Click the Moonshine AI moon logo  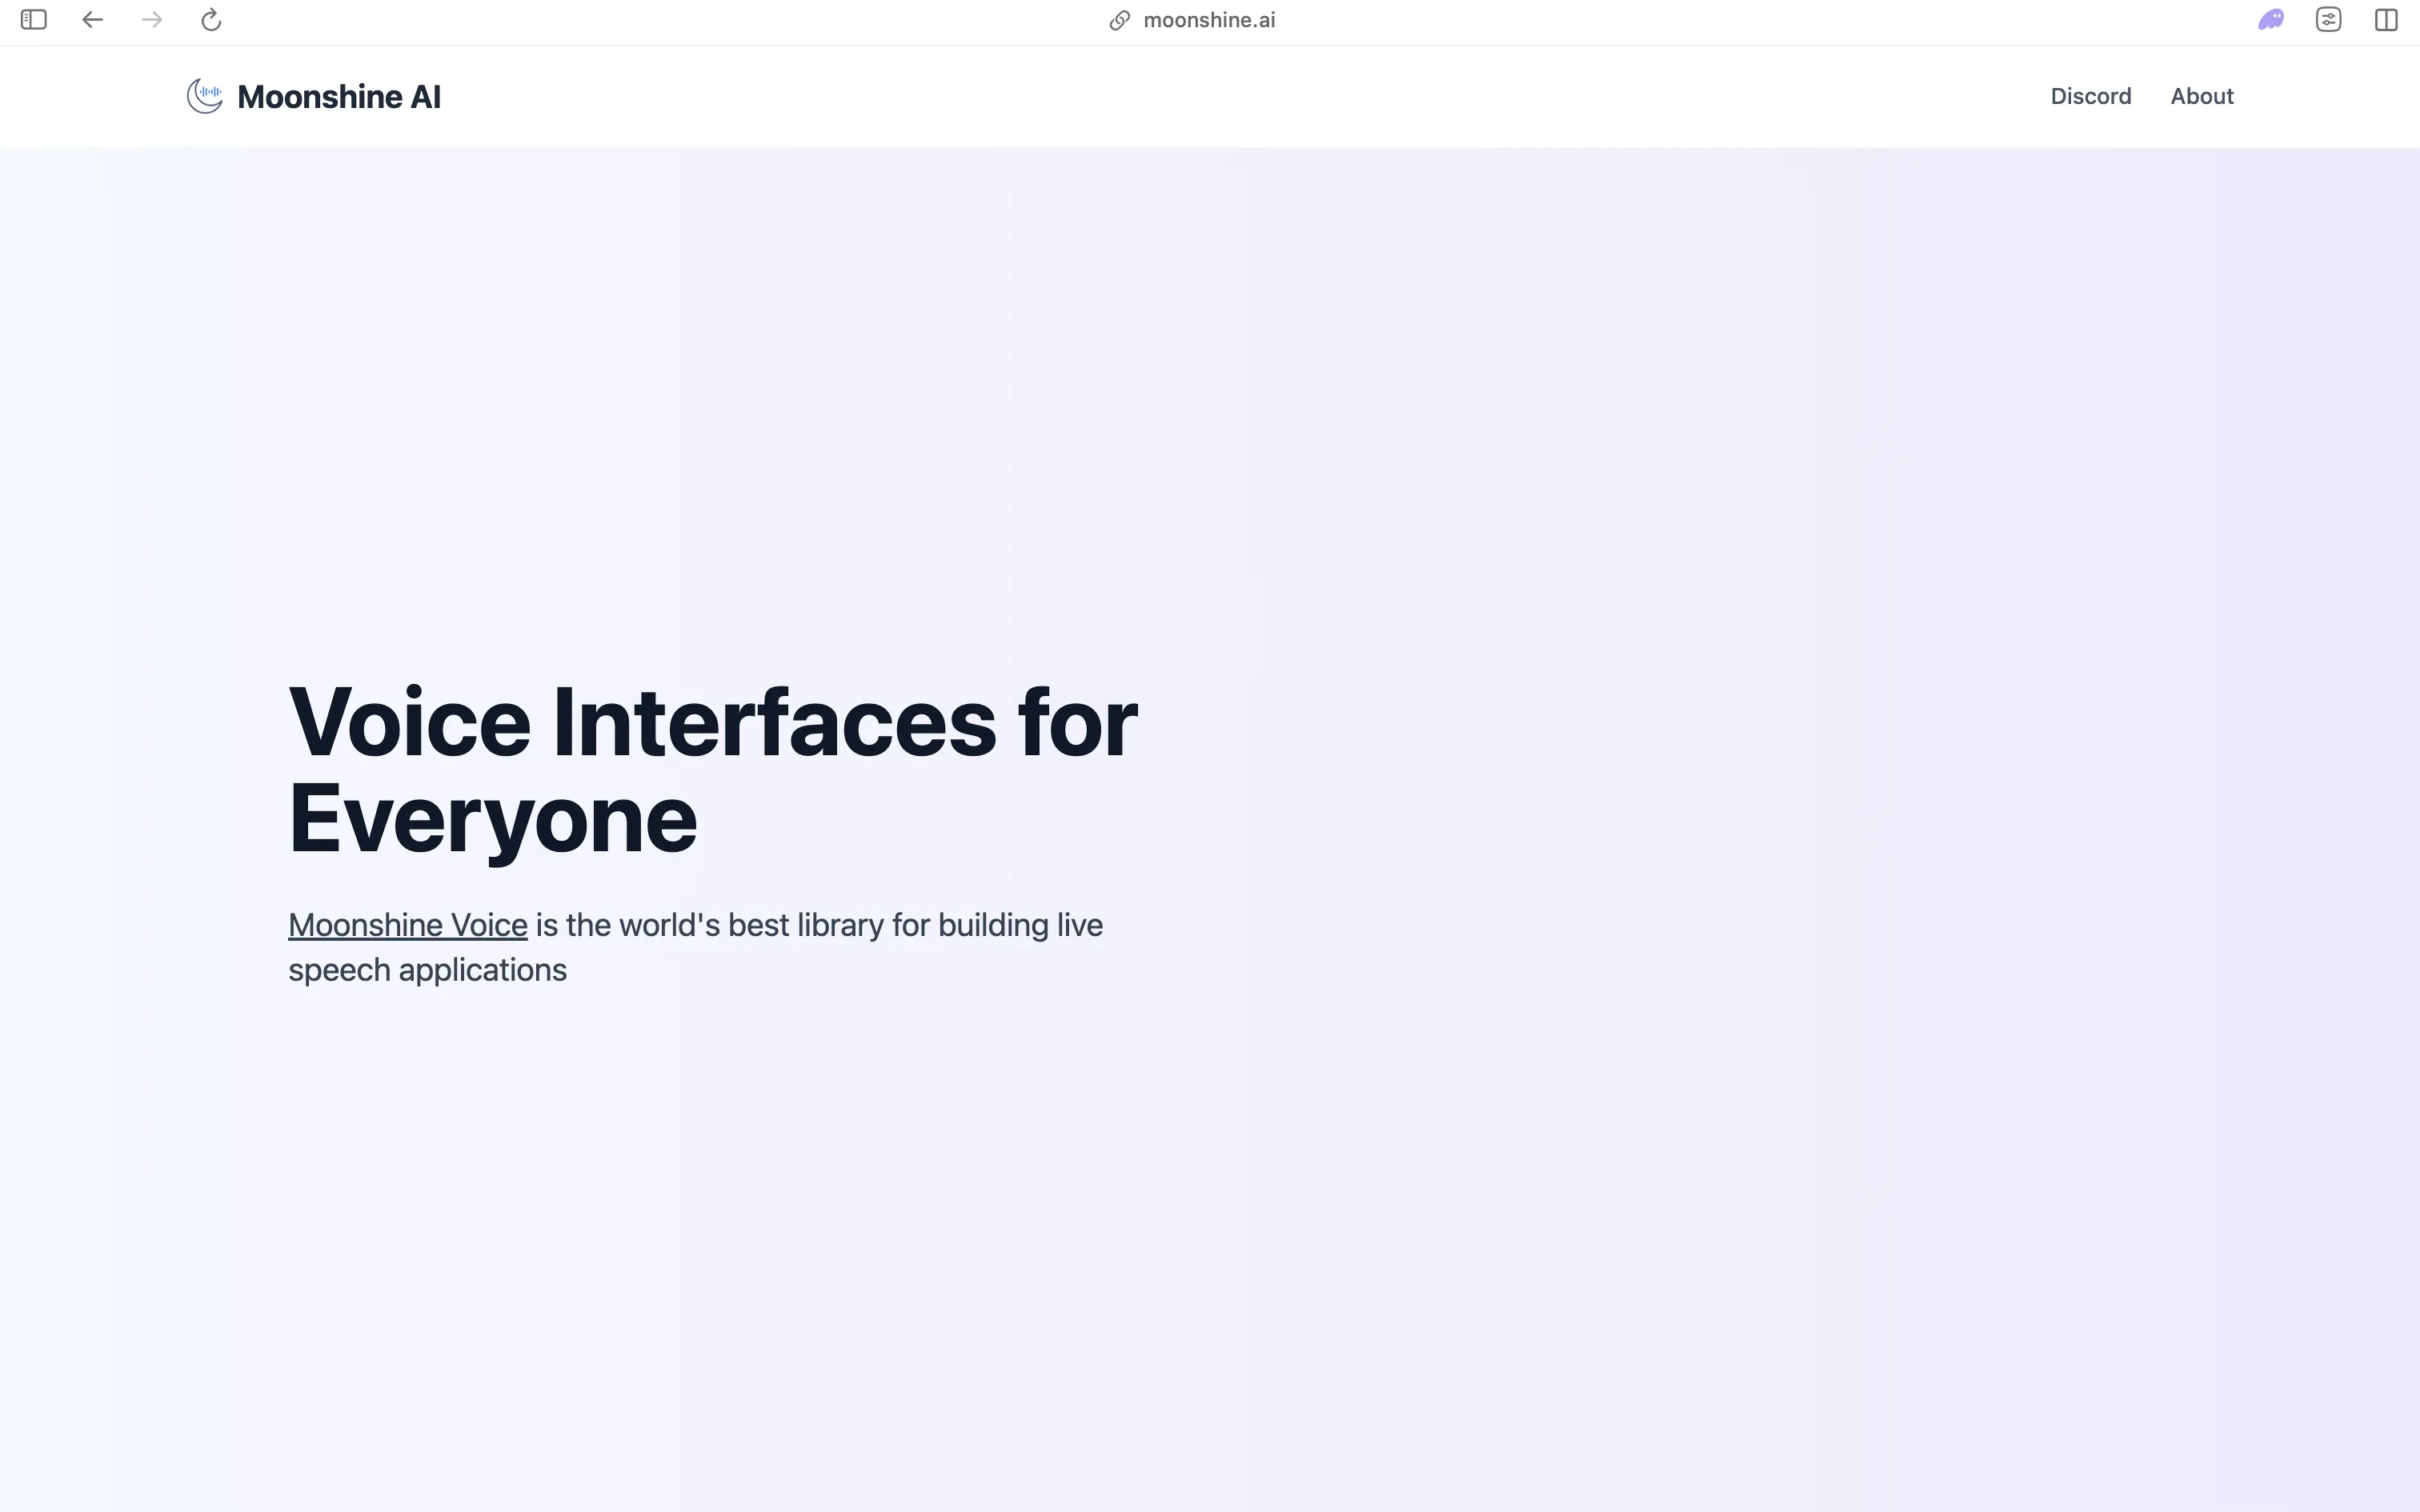pyautogui.click(x=205, y=96)
